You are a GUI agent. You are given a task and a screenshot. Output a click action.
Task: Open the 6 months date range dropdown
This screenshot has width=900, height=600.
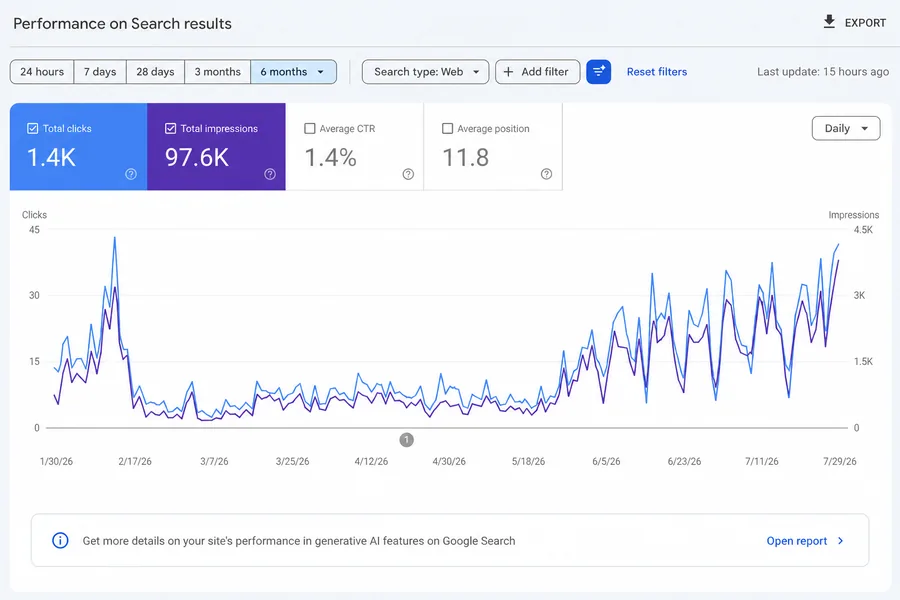click(x=293, y=72)
